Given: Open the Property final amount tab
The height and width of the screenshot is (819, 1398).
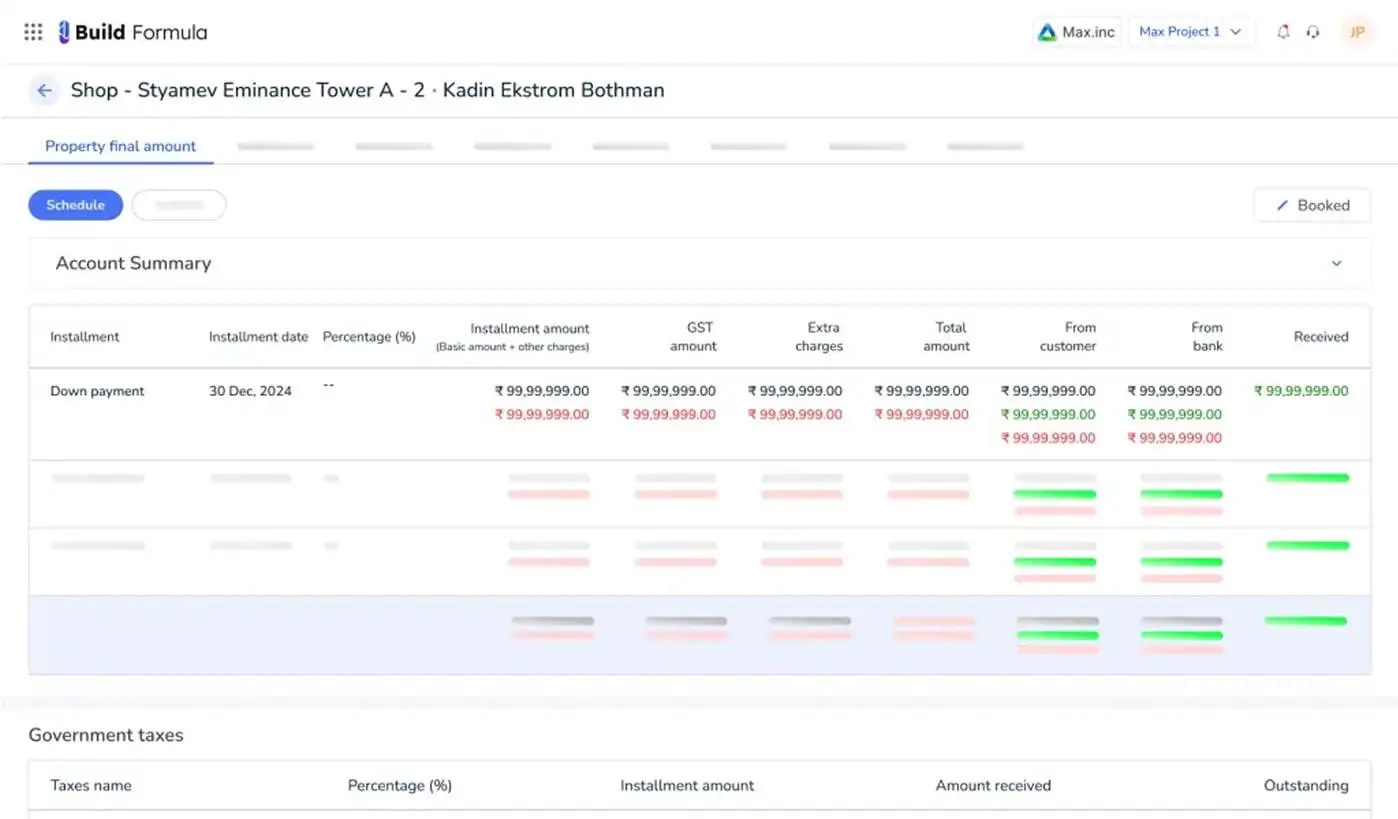Looking at the screenshot, I should click(120, 146).
